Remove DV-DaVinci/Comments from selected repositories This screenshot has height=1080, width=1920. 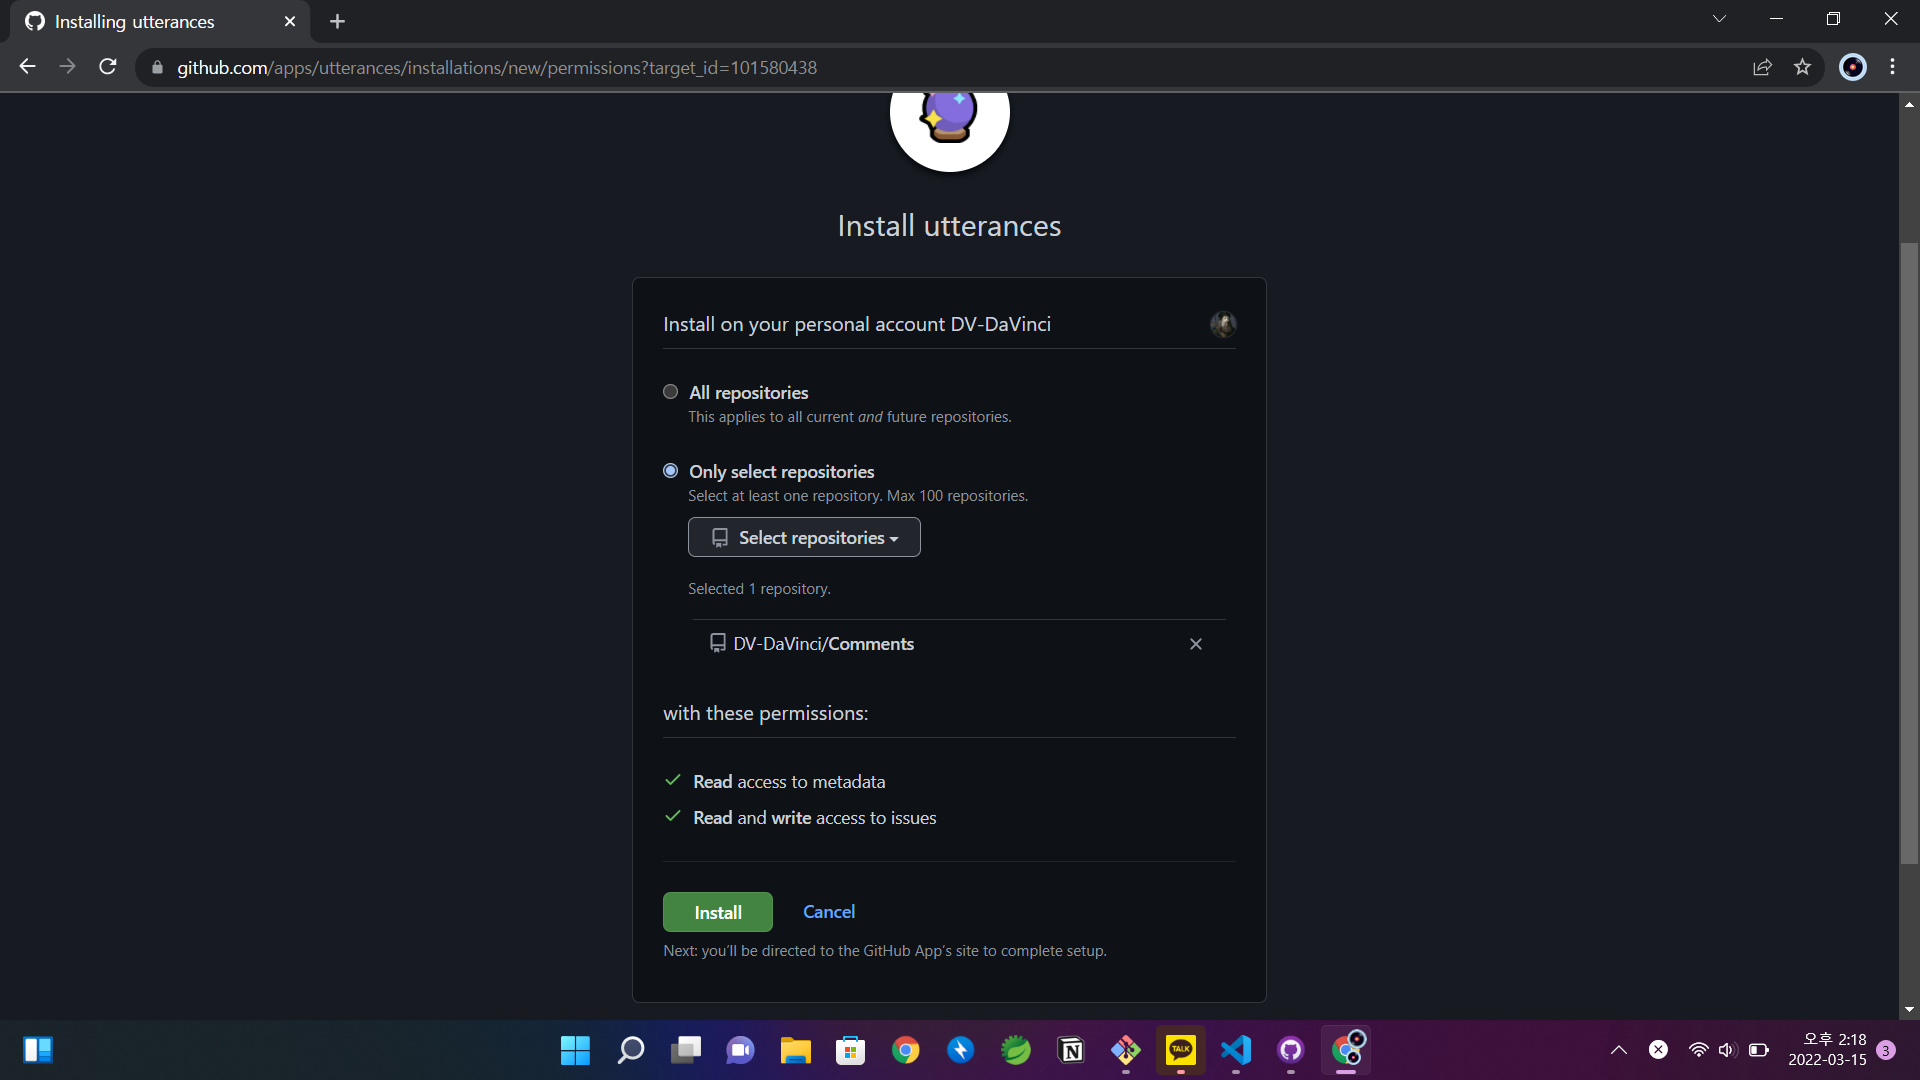1195,644
